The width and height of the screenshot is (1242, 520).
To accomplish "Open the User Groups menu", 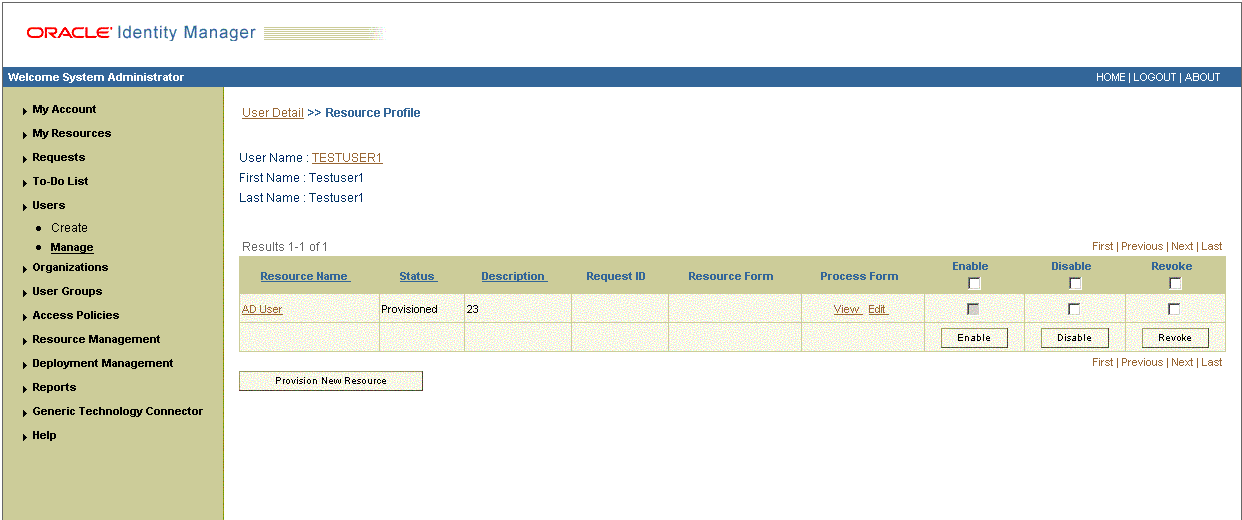I will [67, 291].
